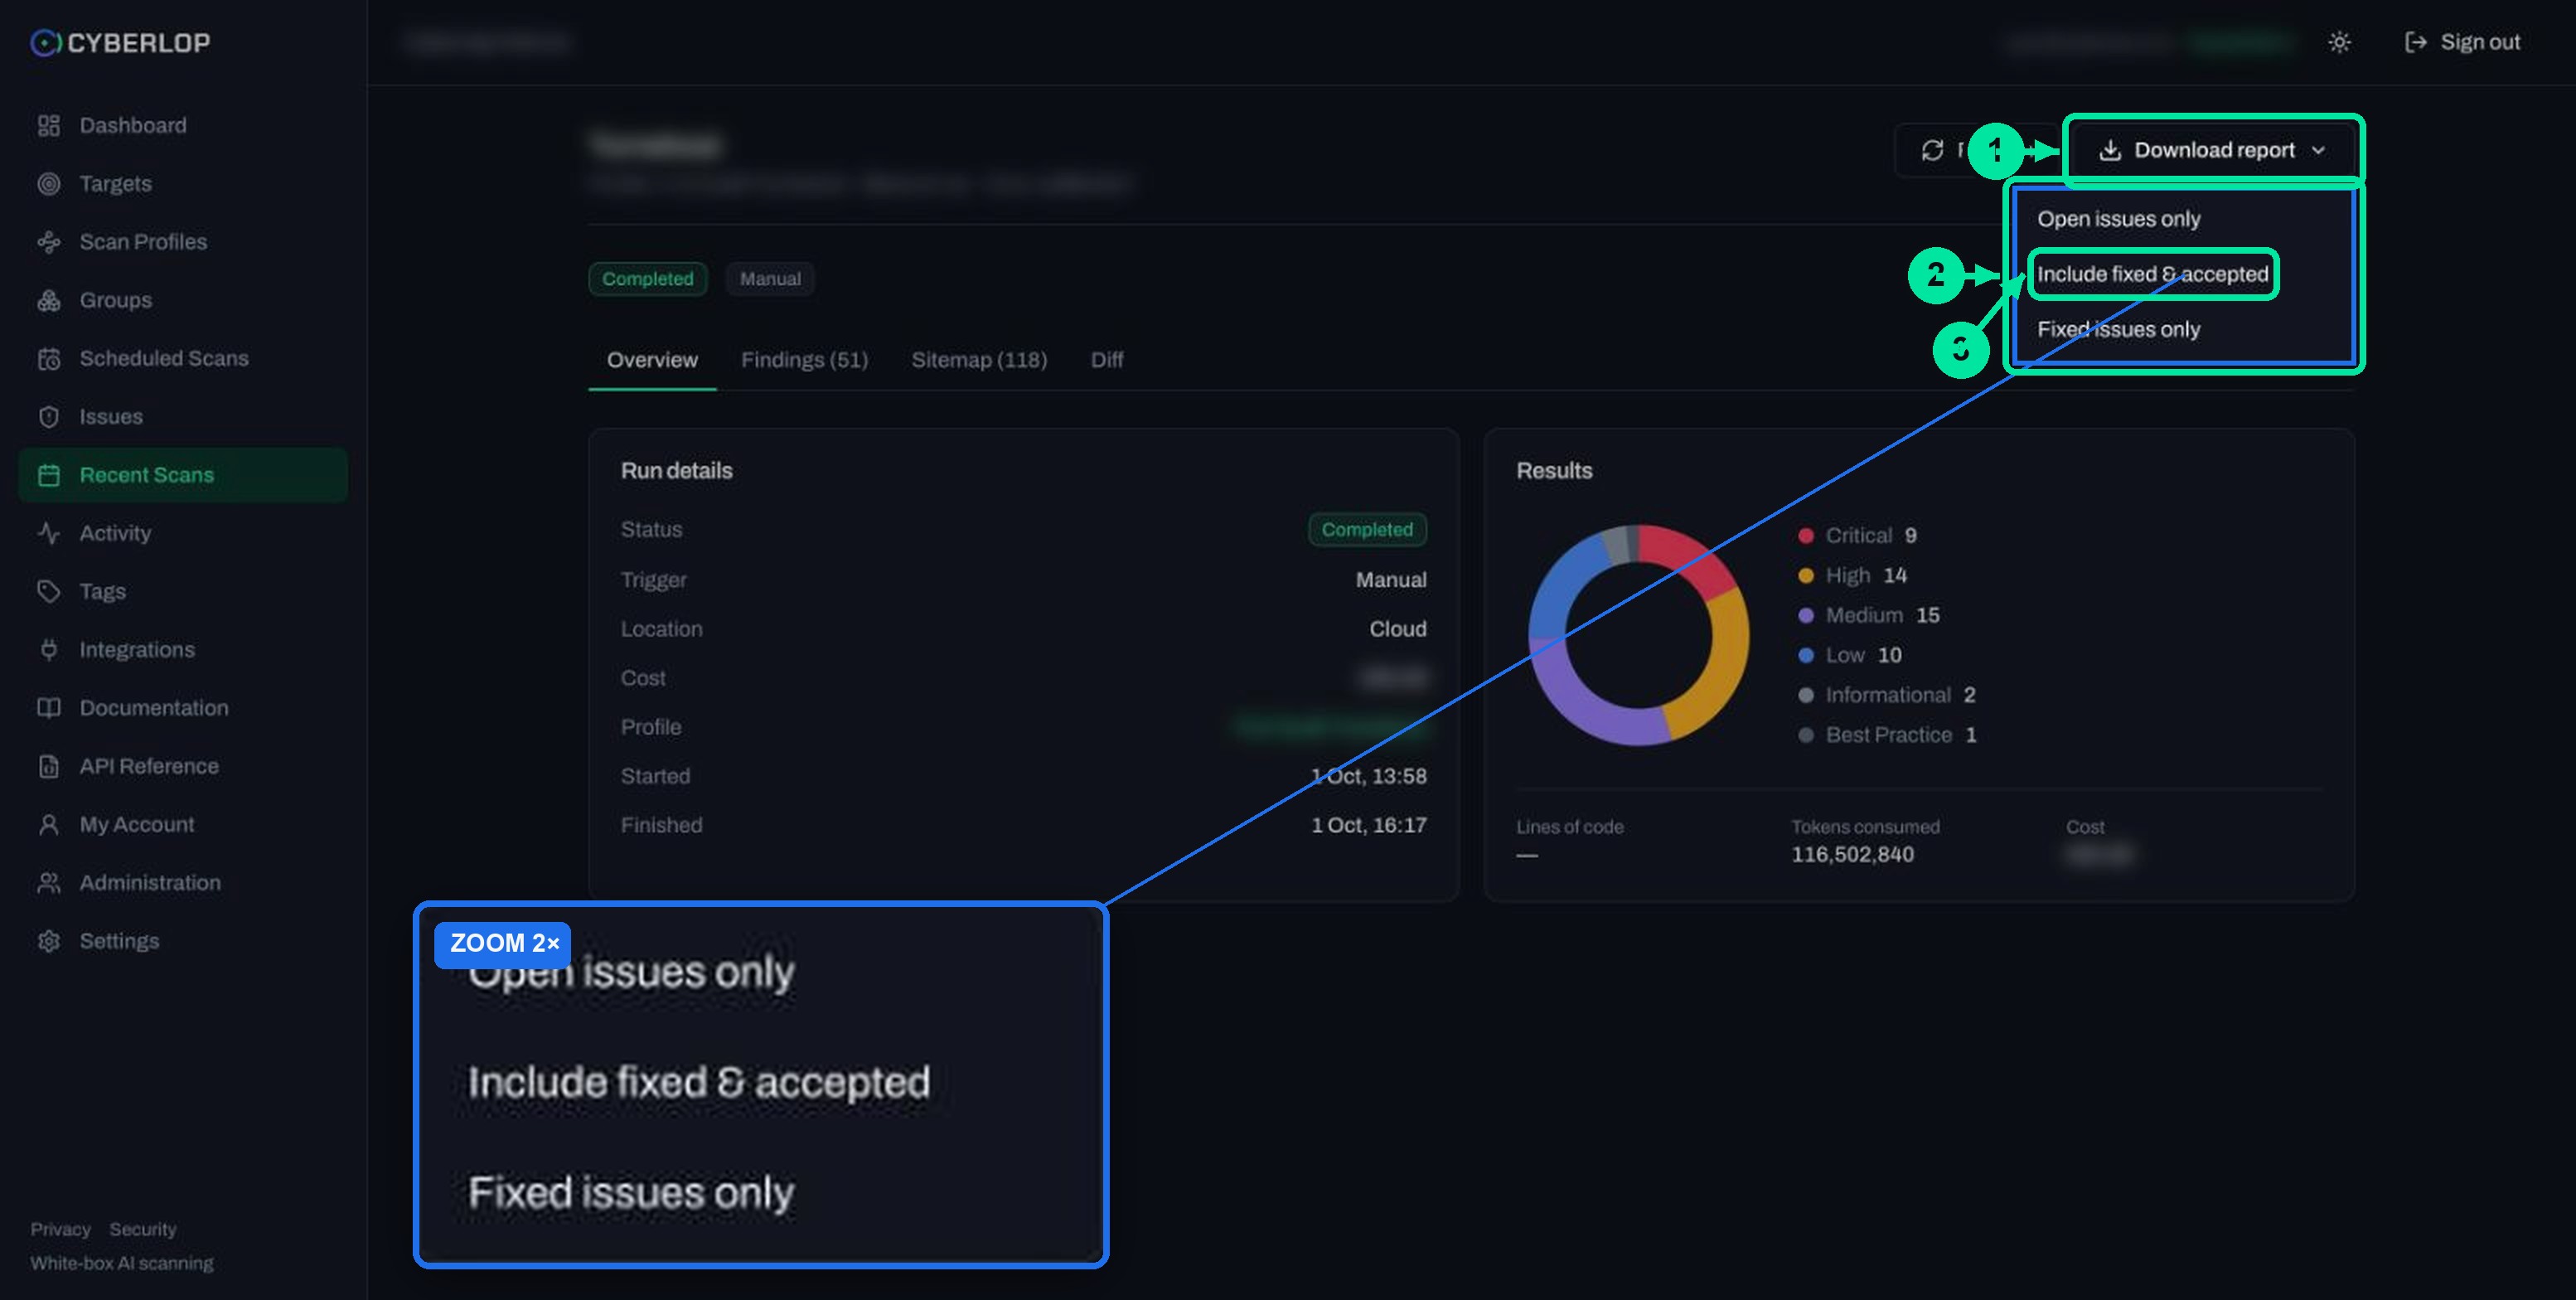Click the Sign out button
This screenshot has height=1300, width=2576.
point(2462,42)
